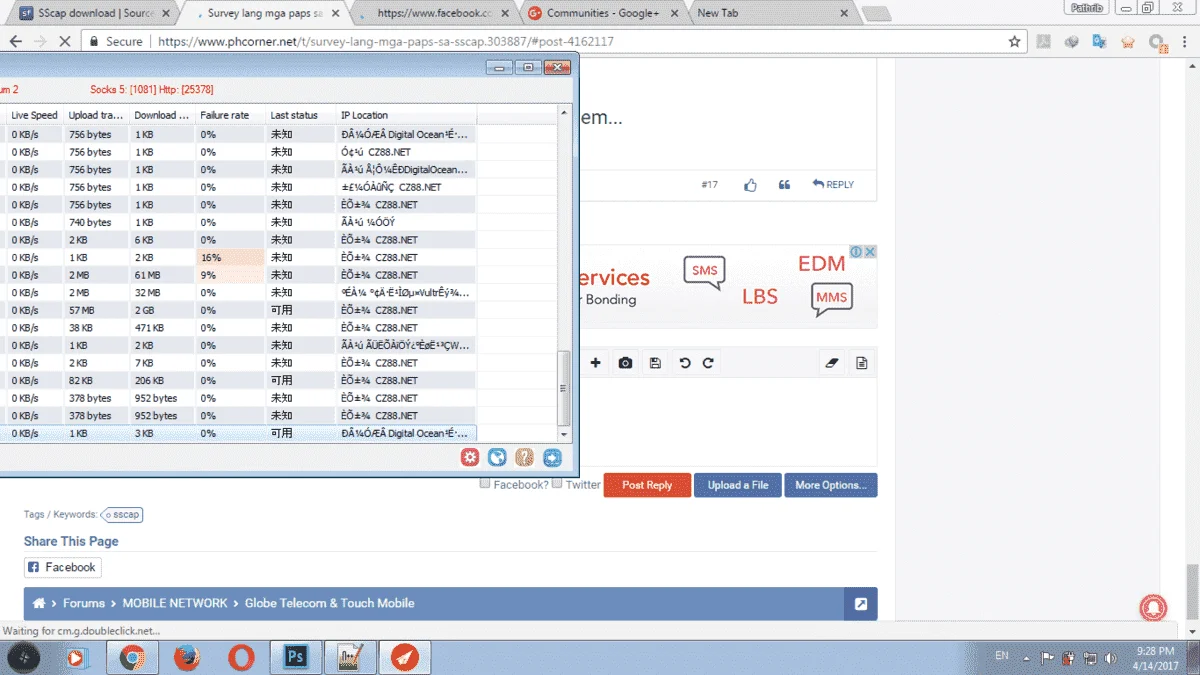Click the #17 post number link
The width and height of the screenshot is (1200, 675).
click(x=709, y=185)
